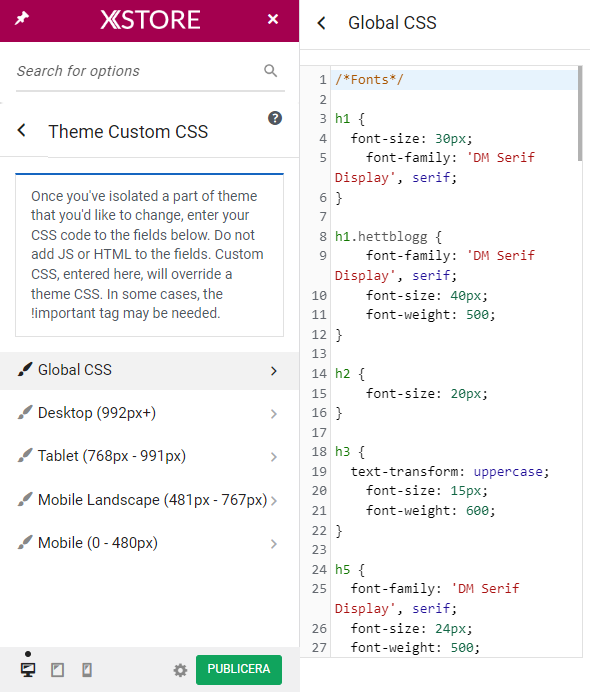Place cursor on line 1 Fonts comment
This screenshot has width=590, height=692.
[x=369, y=80]
